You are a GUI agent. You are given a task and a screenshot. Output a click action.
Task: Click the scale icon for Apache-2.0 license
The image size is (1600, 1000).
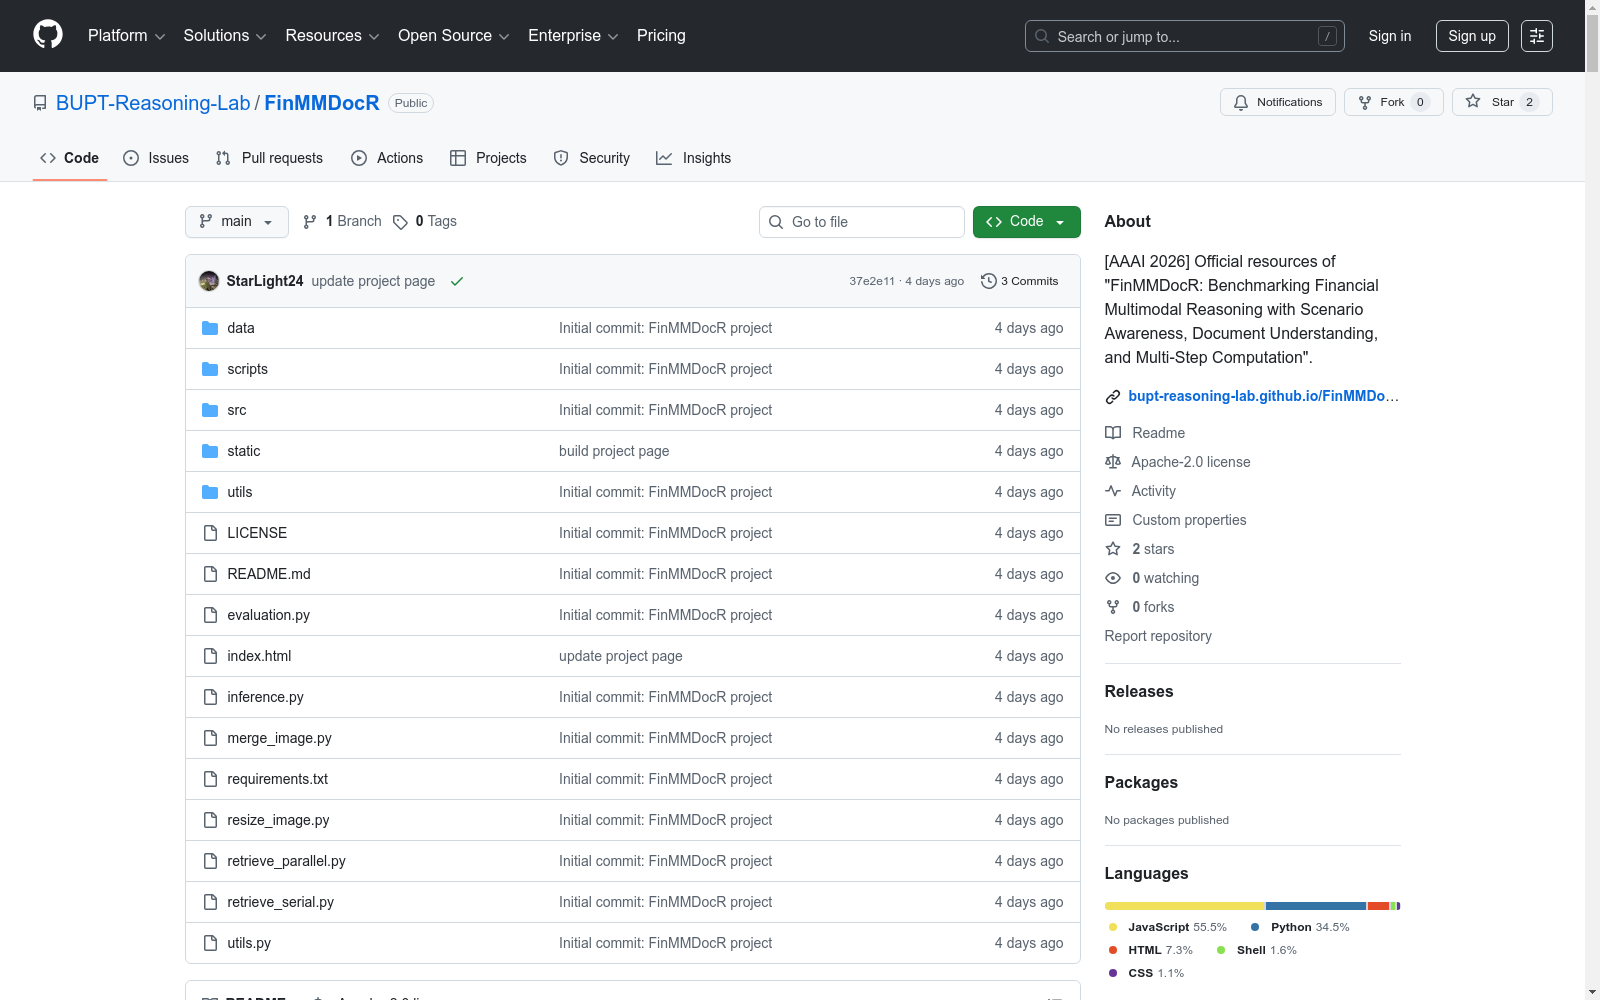pyautogui.click(x=1113, y=462)
